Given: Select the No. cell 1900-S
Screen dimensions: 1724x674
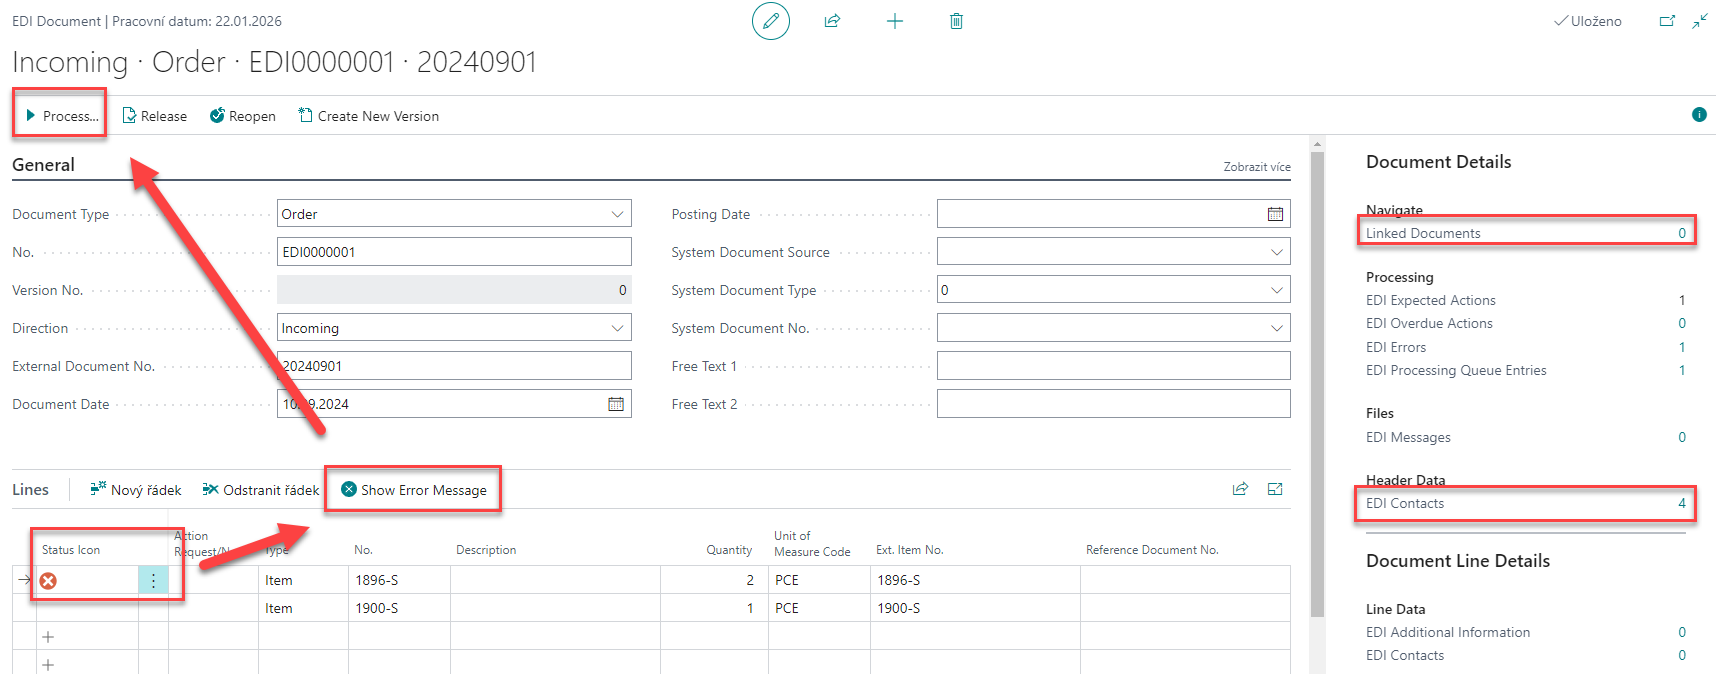Looking at the screenshot, I should click(x=398, y=608).
